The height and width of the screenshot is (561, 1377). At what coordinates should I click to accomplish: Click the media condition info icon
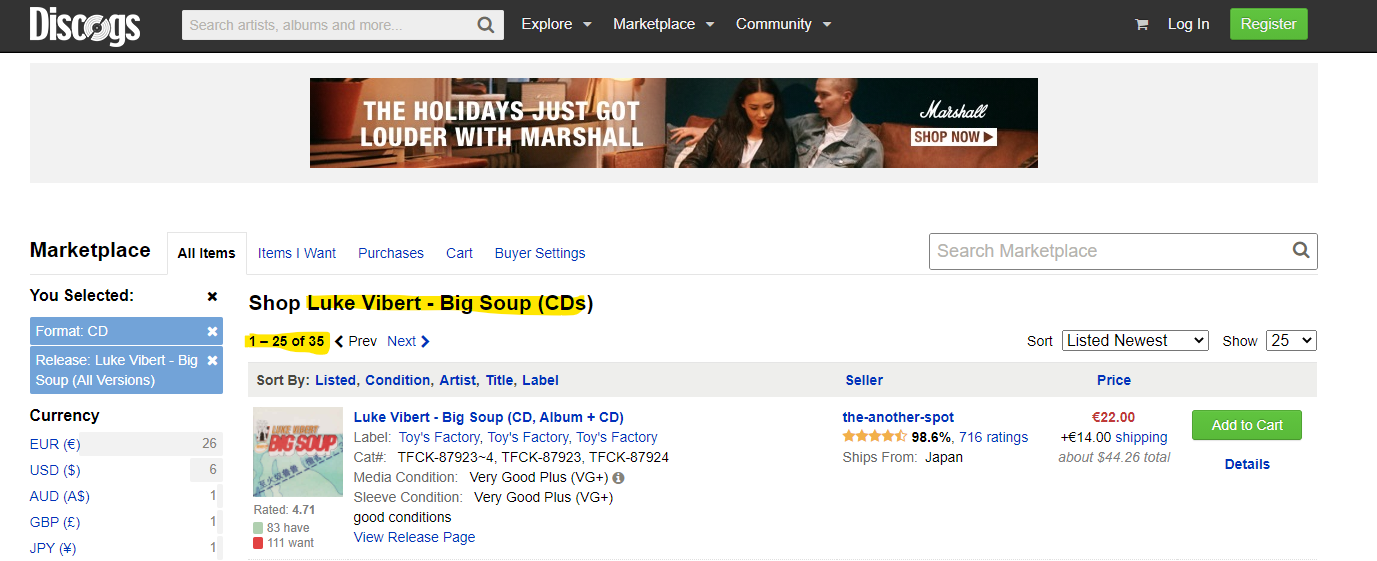(619, 478)
